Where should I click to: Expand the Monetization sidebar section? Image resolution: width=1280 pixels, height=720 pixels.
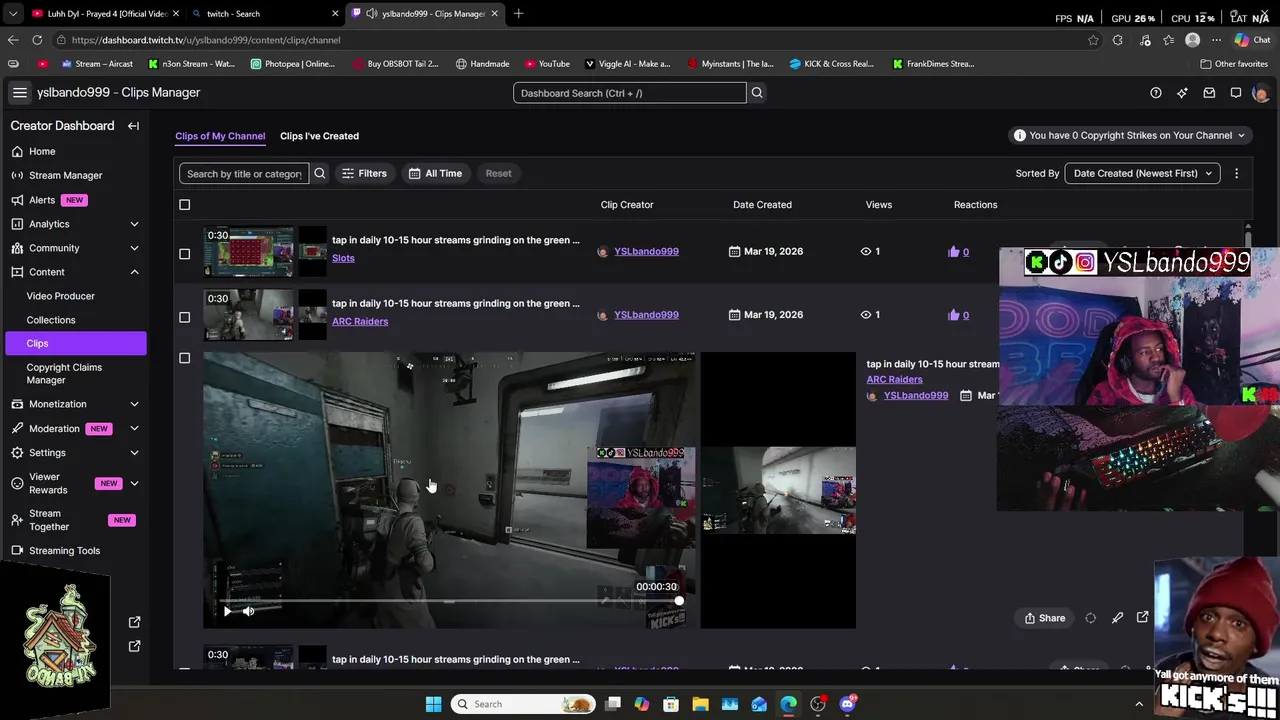point(134,404)
